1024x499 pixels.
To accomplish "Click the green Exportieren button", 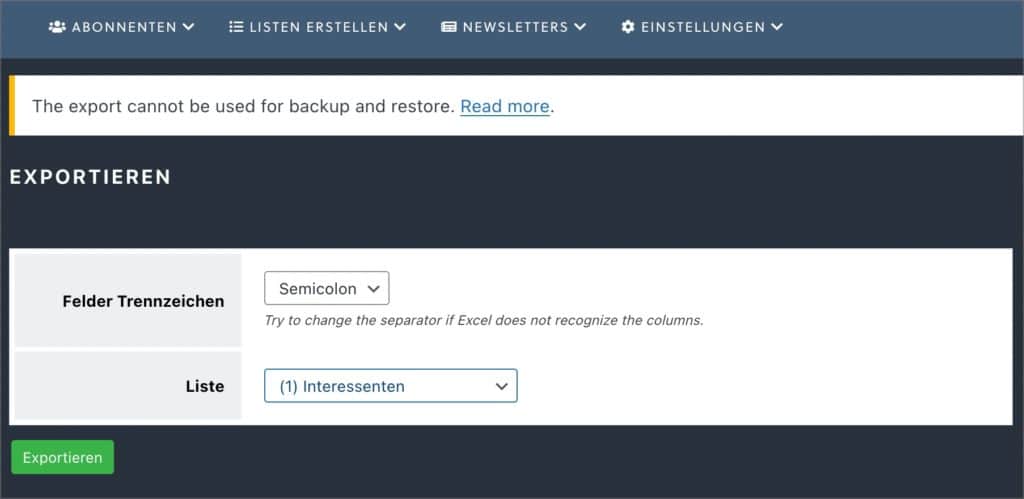I will [x=63, y=457].
